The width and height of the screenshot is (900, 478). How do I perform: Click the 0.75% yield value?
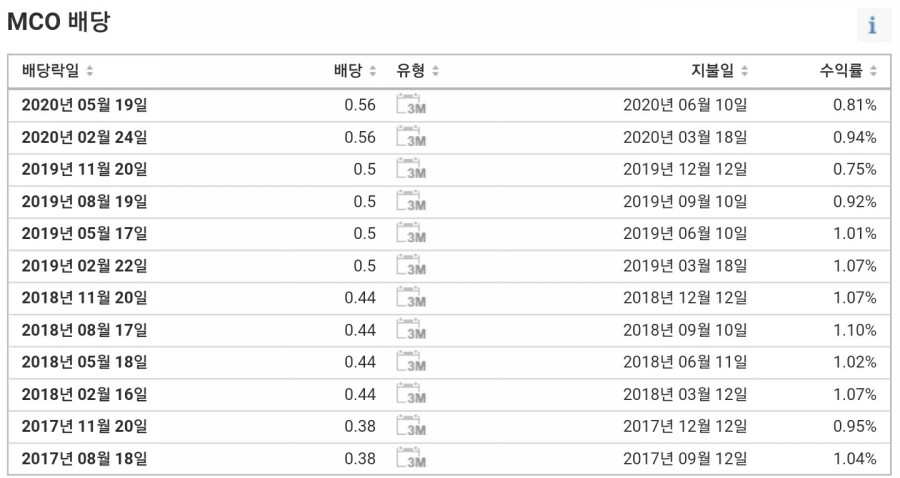[x=855, y=169]
